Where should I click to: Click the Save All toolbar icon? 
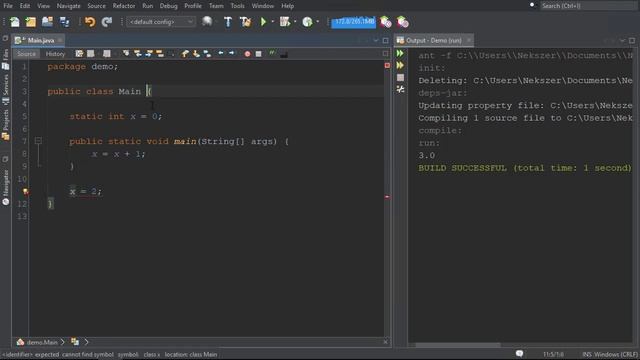coord(64,22)
